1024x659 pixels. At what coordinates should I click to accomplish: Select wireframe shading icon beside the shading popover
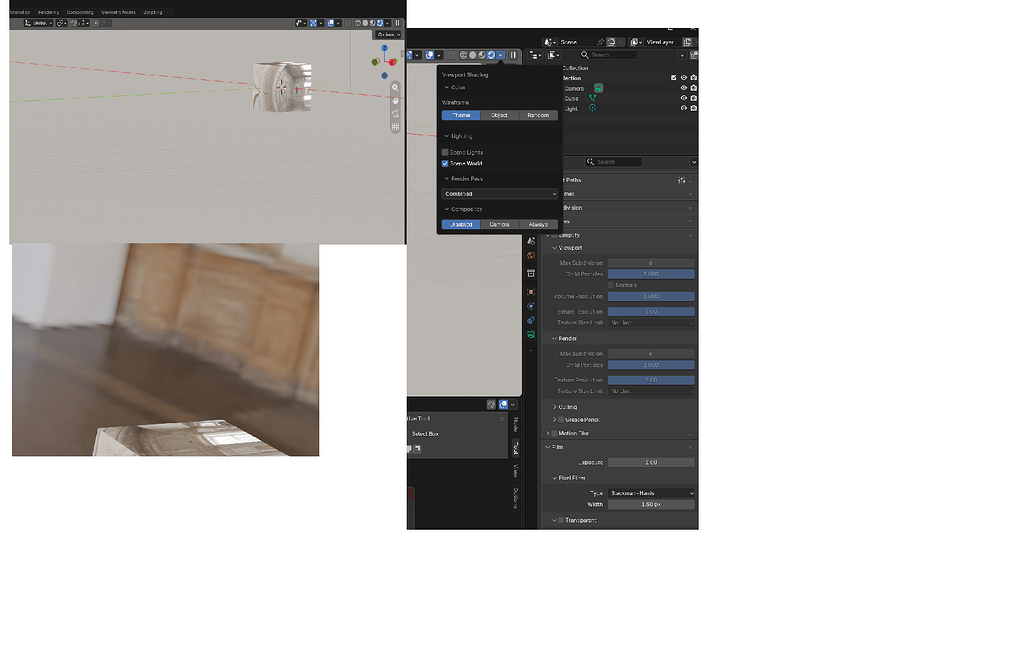(x=463, y=56)
